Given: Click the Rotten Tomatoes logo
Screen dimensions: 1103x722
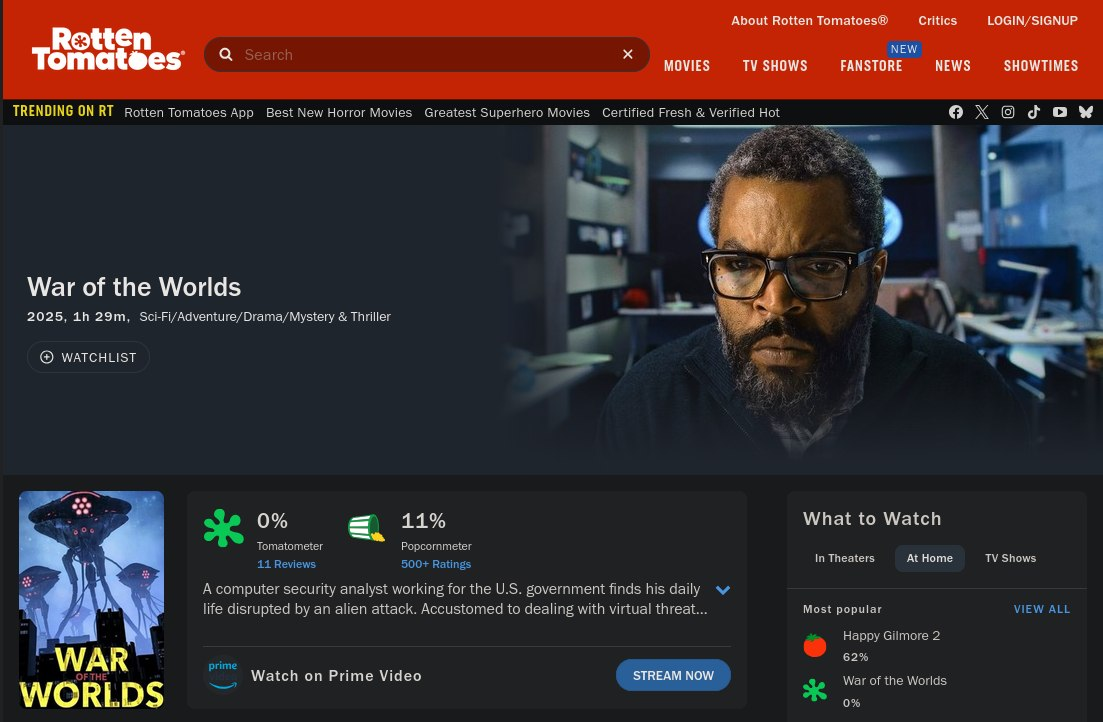Looking at the screenshot, I should 108,49.
